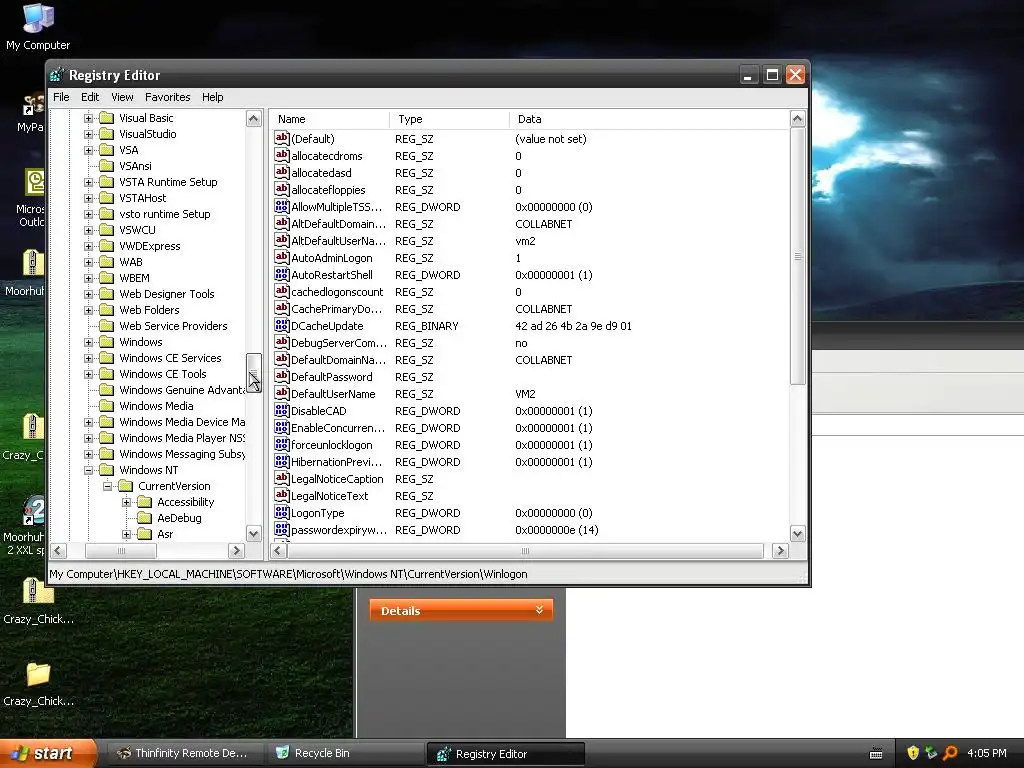This screenshot has height=768, width=1024.
Task: Click the 4:05 PM taskbar clock
Action: (x=987, y=753)
